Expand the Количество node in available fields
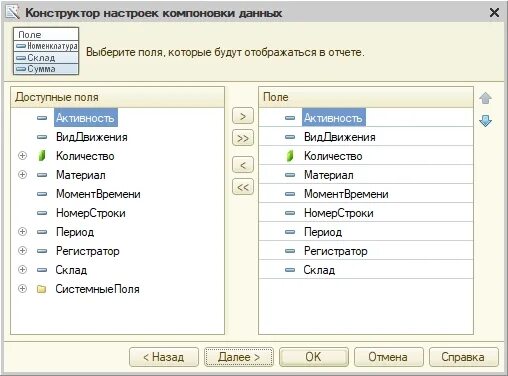The height and width of the screenshot is (376, 508). tap(22, 156)
